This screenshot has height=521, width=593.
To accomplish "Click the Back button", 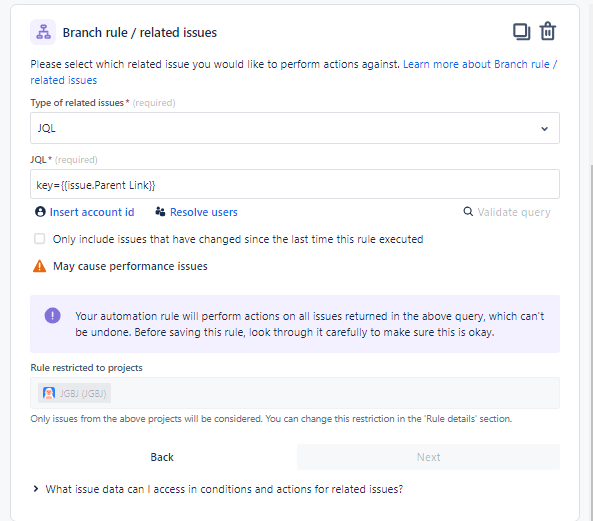I will [x=162, y=457].
